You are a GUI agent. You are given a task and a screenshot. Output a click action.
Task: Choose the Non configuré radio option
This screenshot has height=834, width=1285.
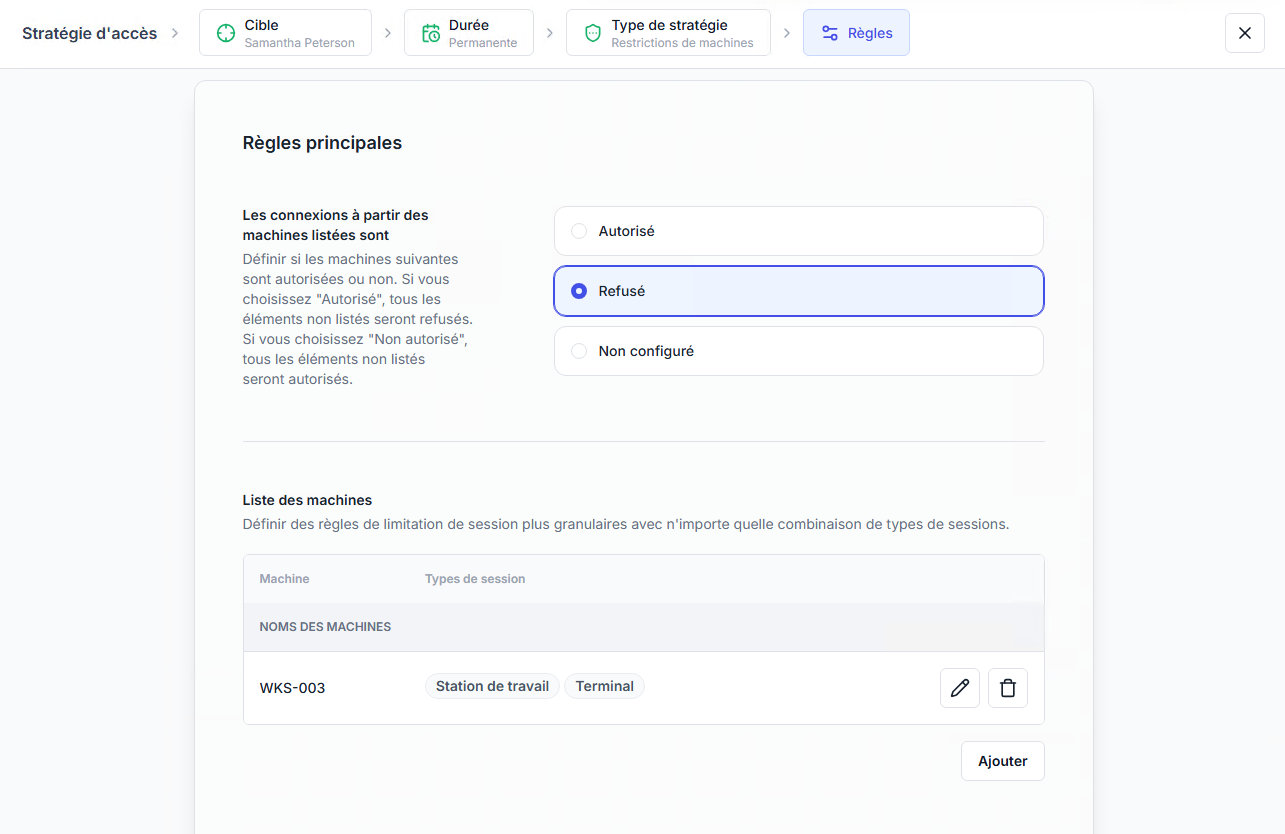click(579, 351)
